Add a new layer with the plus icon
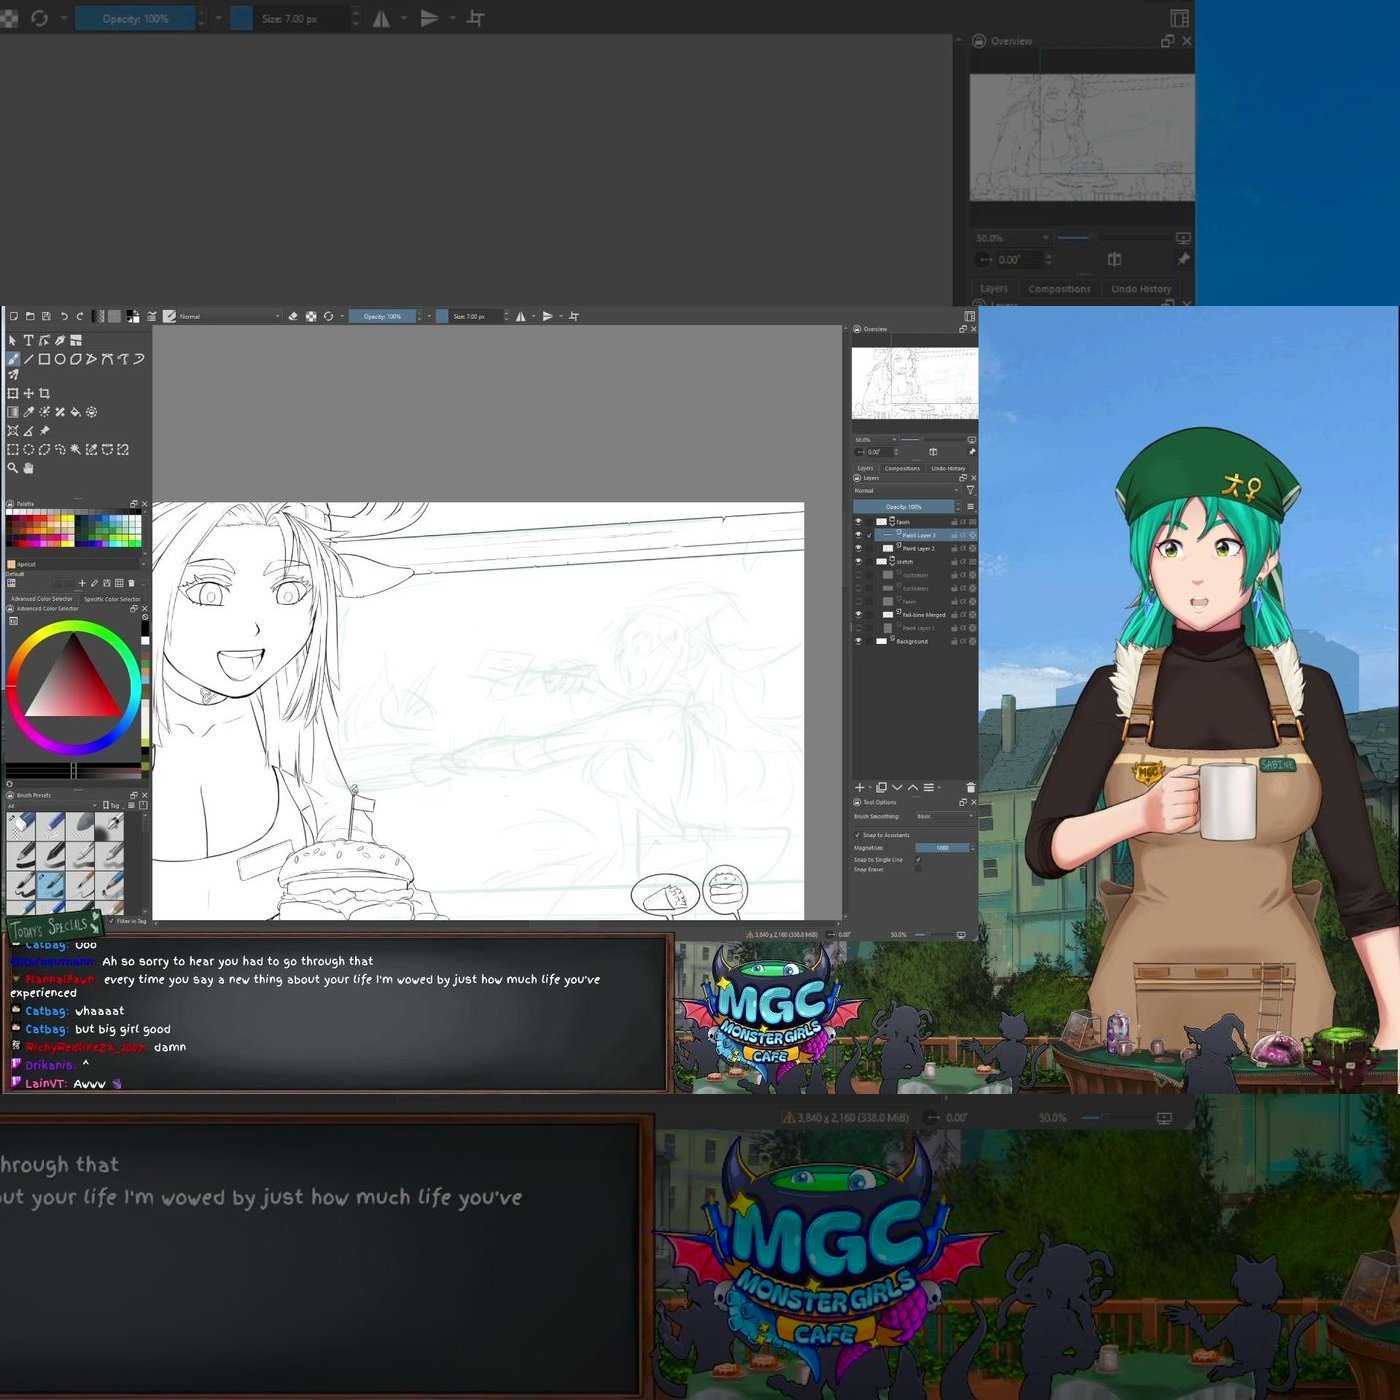Image resolution: width=1400 pixels, height=1400 pixels. pyautogui.click(x=859, y=787)
